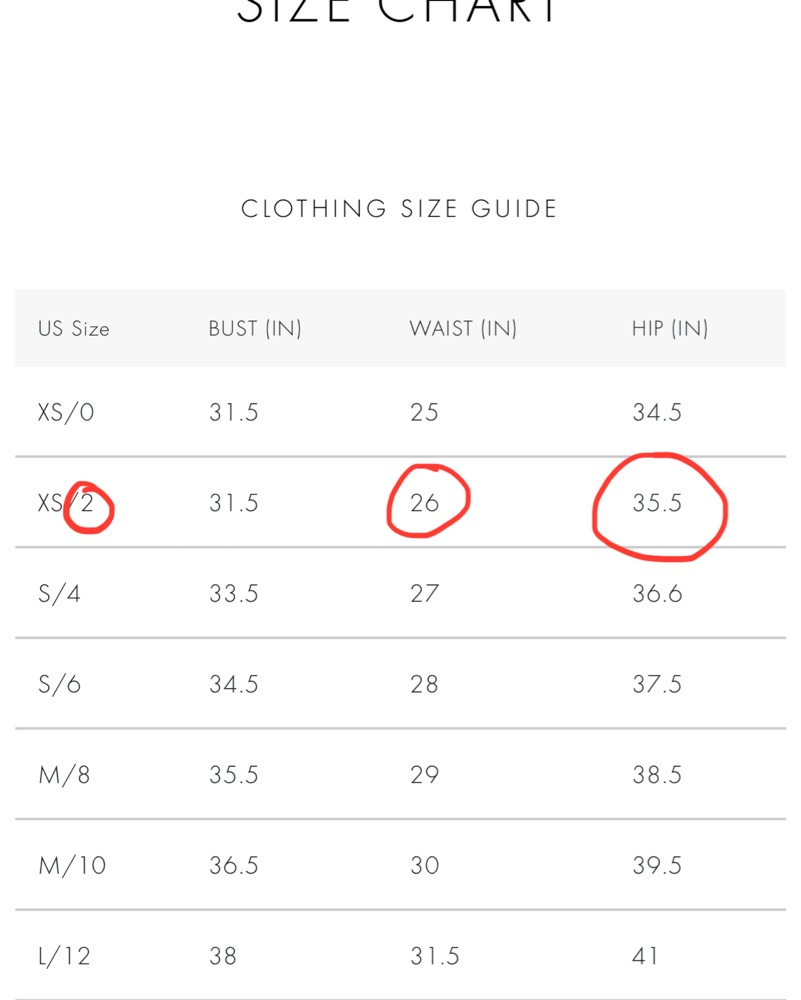
Task: Click the WAIST (IN) column header
Action: pos(463,328)
